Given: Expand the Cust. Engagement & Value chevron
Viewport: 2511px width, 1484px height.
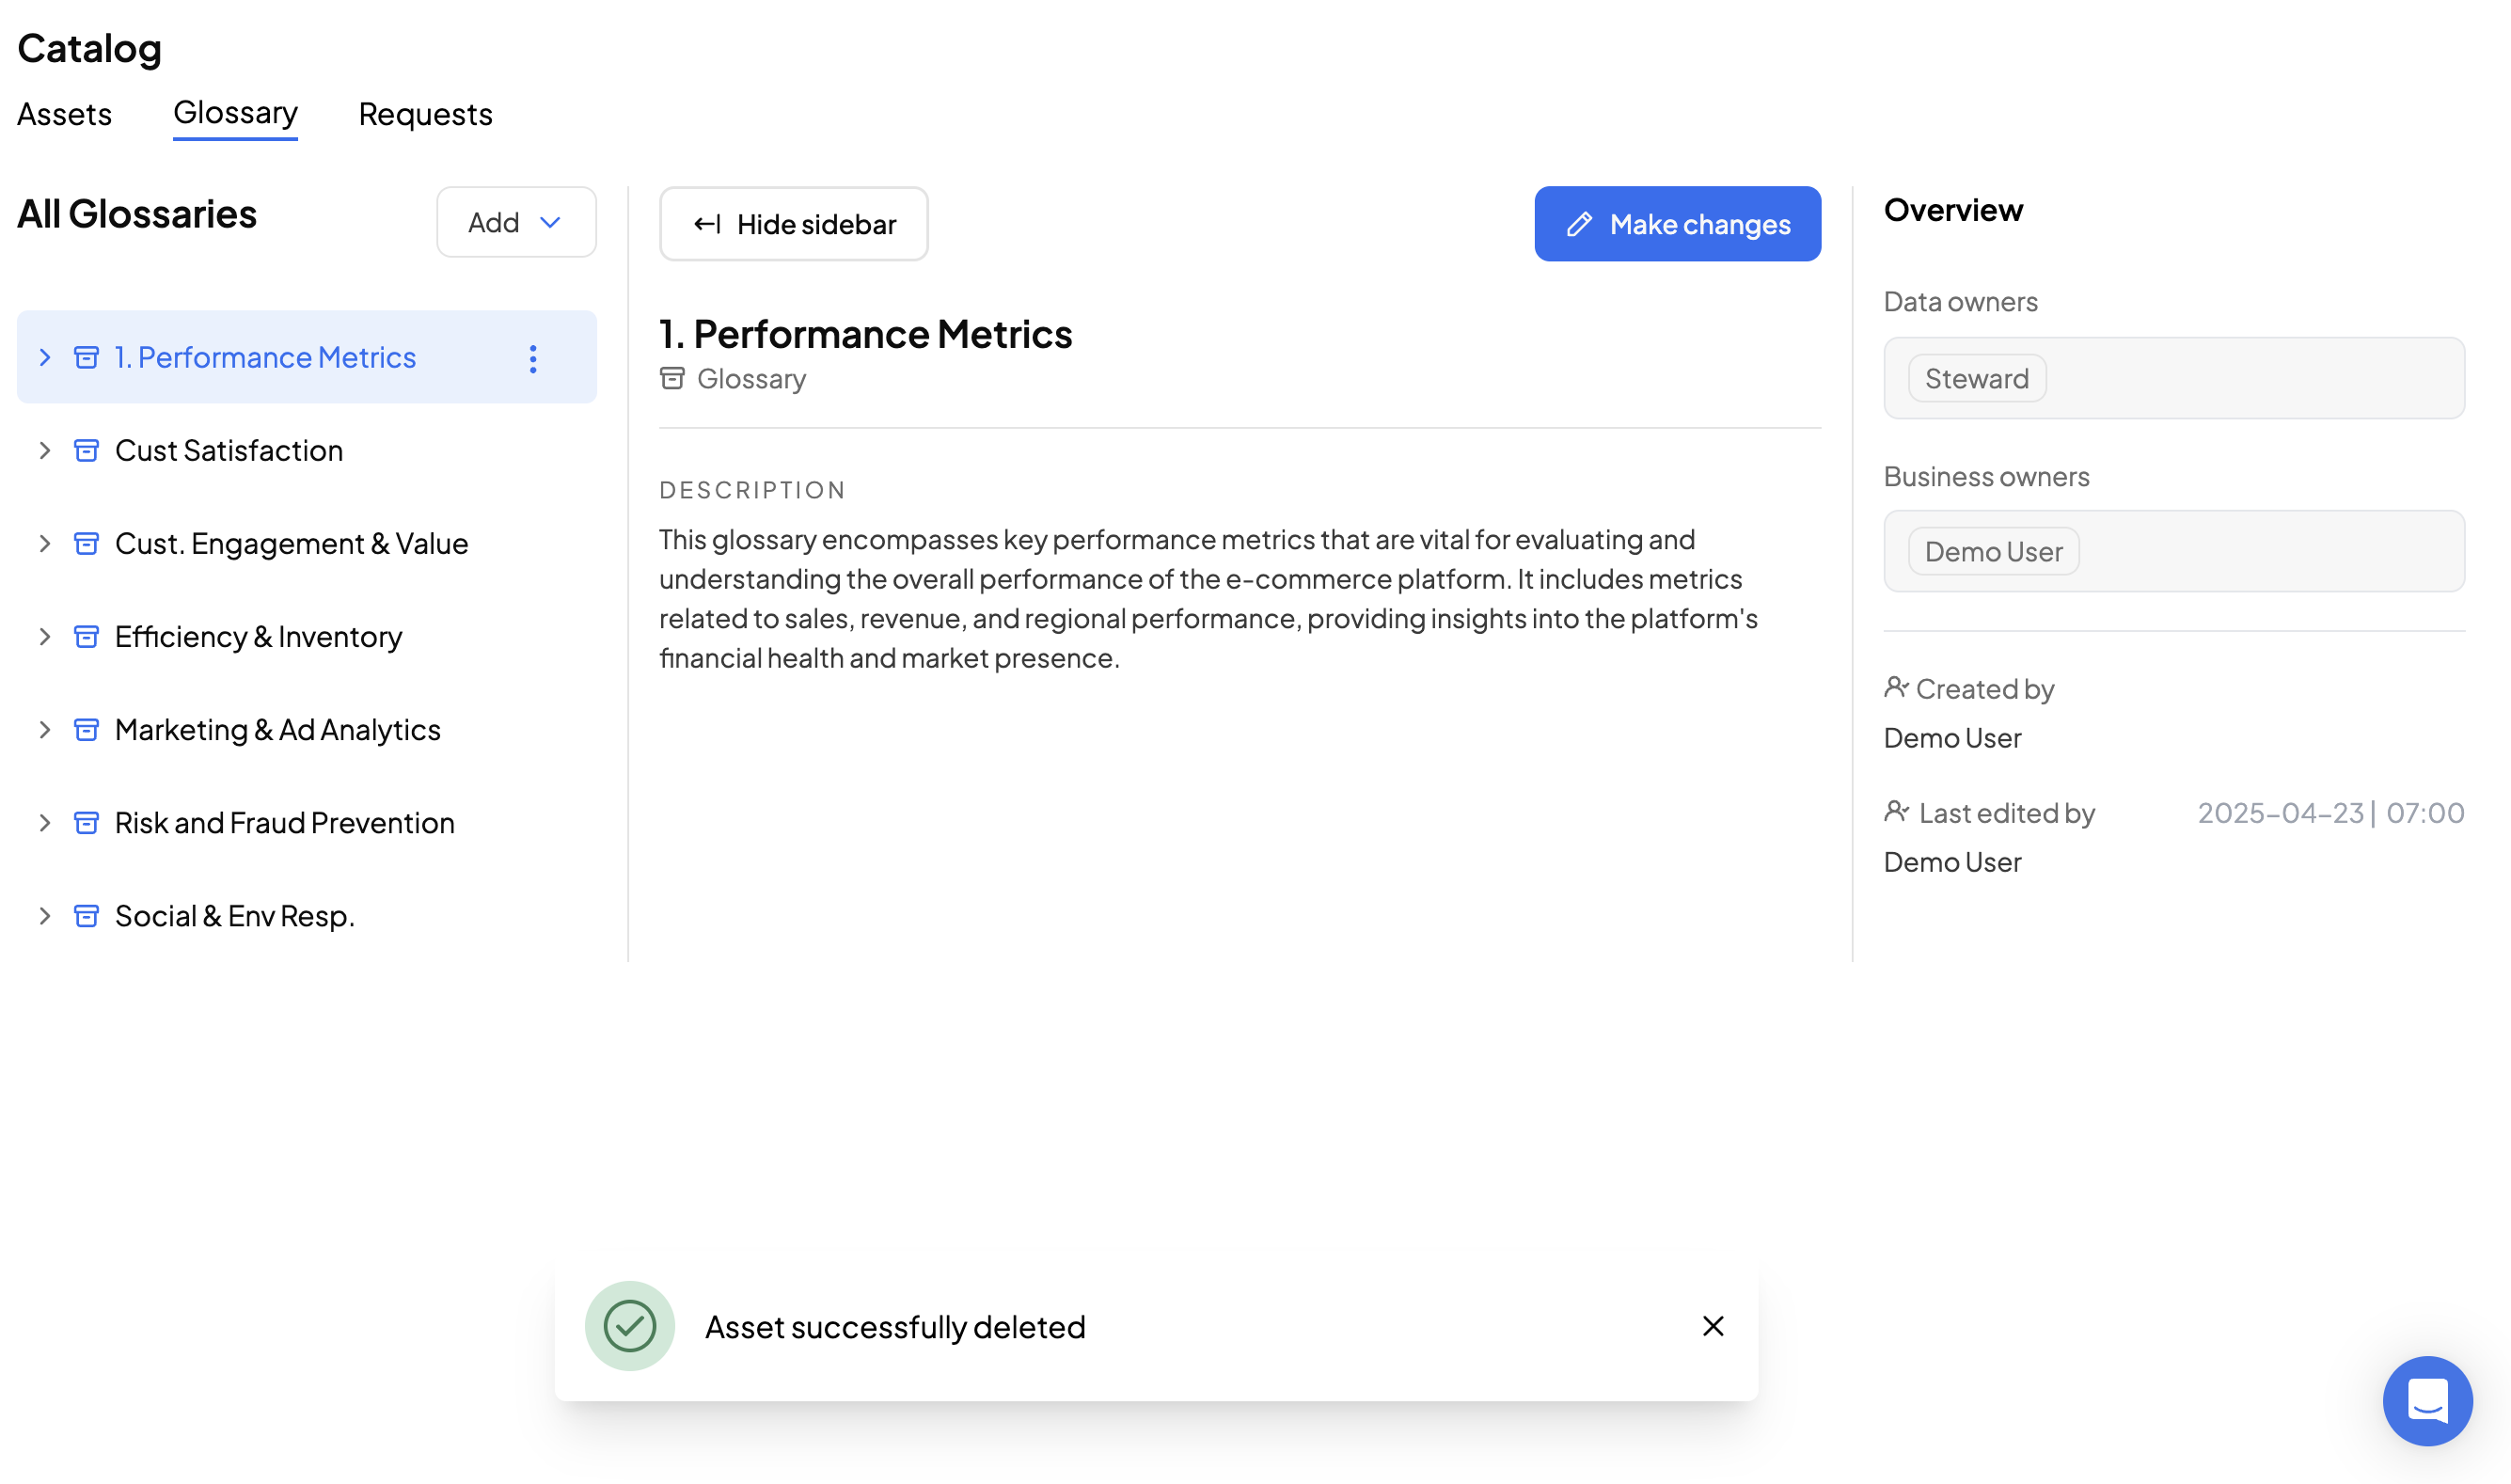Looking at the screenshot, I should pos(45,543).
